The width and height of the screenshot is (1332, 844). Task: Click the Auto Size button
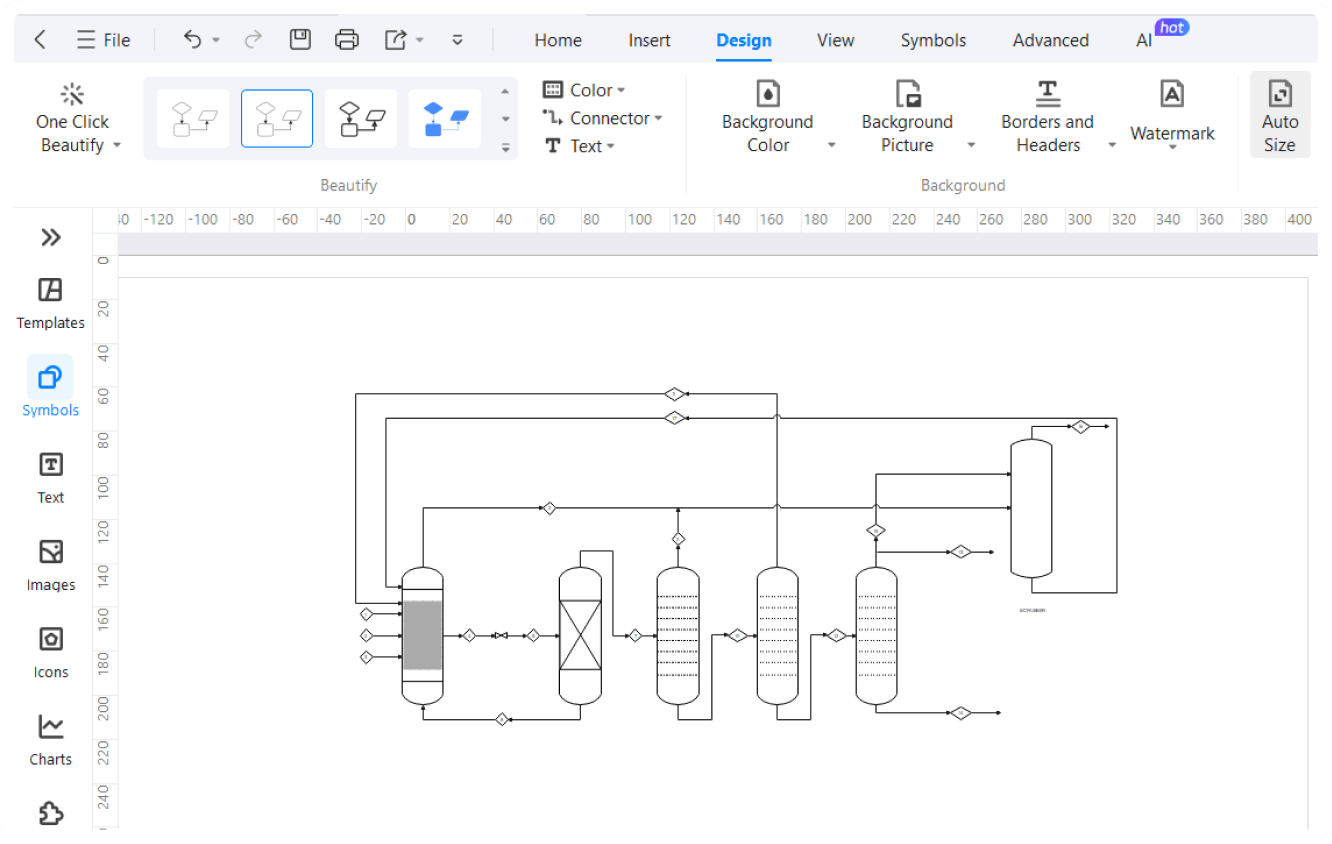(1279, 115)
